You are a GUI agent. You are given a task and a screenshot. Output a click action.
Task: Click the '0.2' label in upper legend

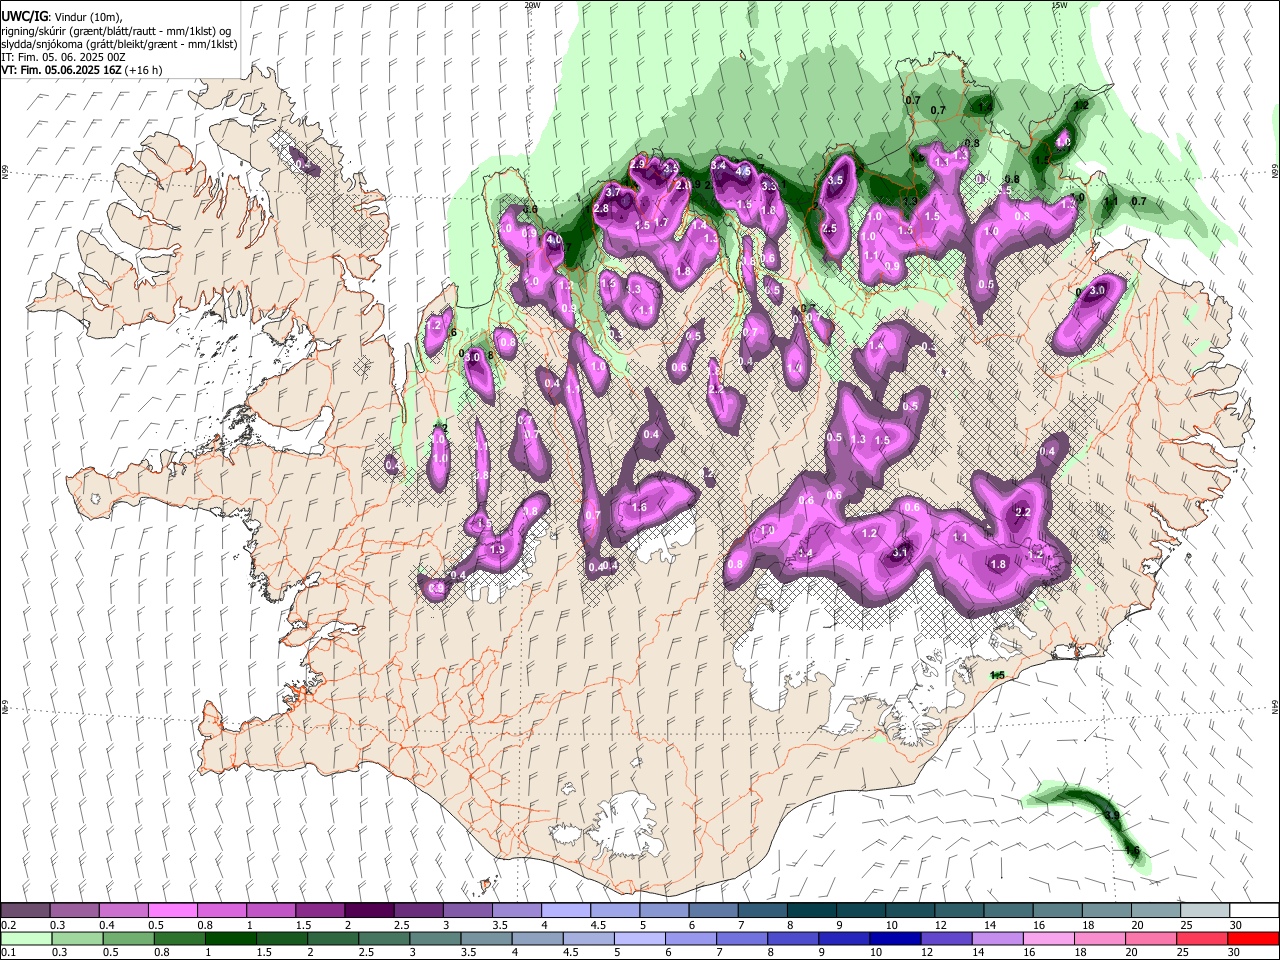coord(8,925)
